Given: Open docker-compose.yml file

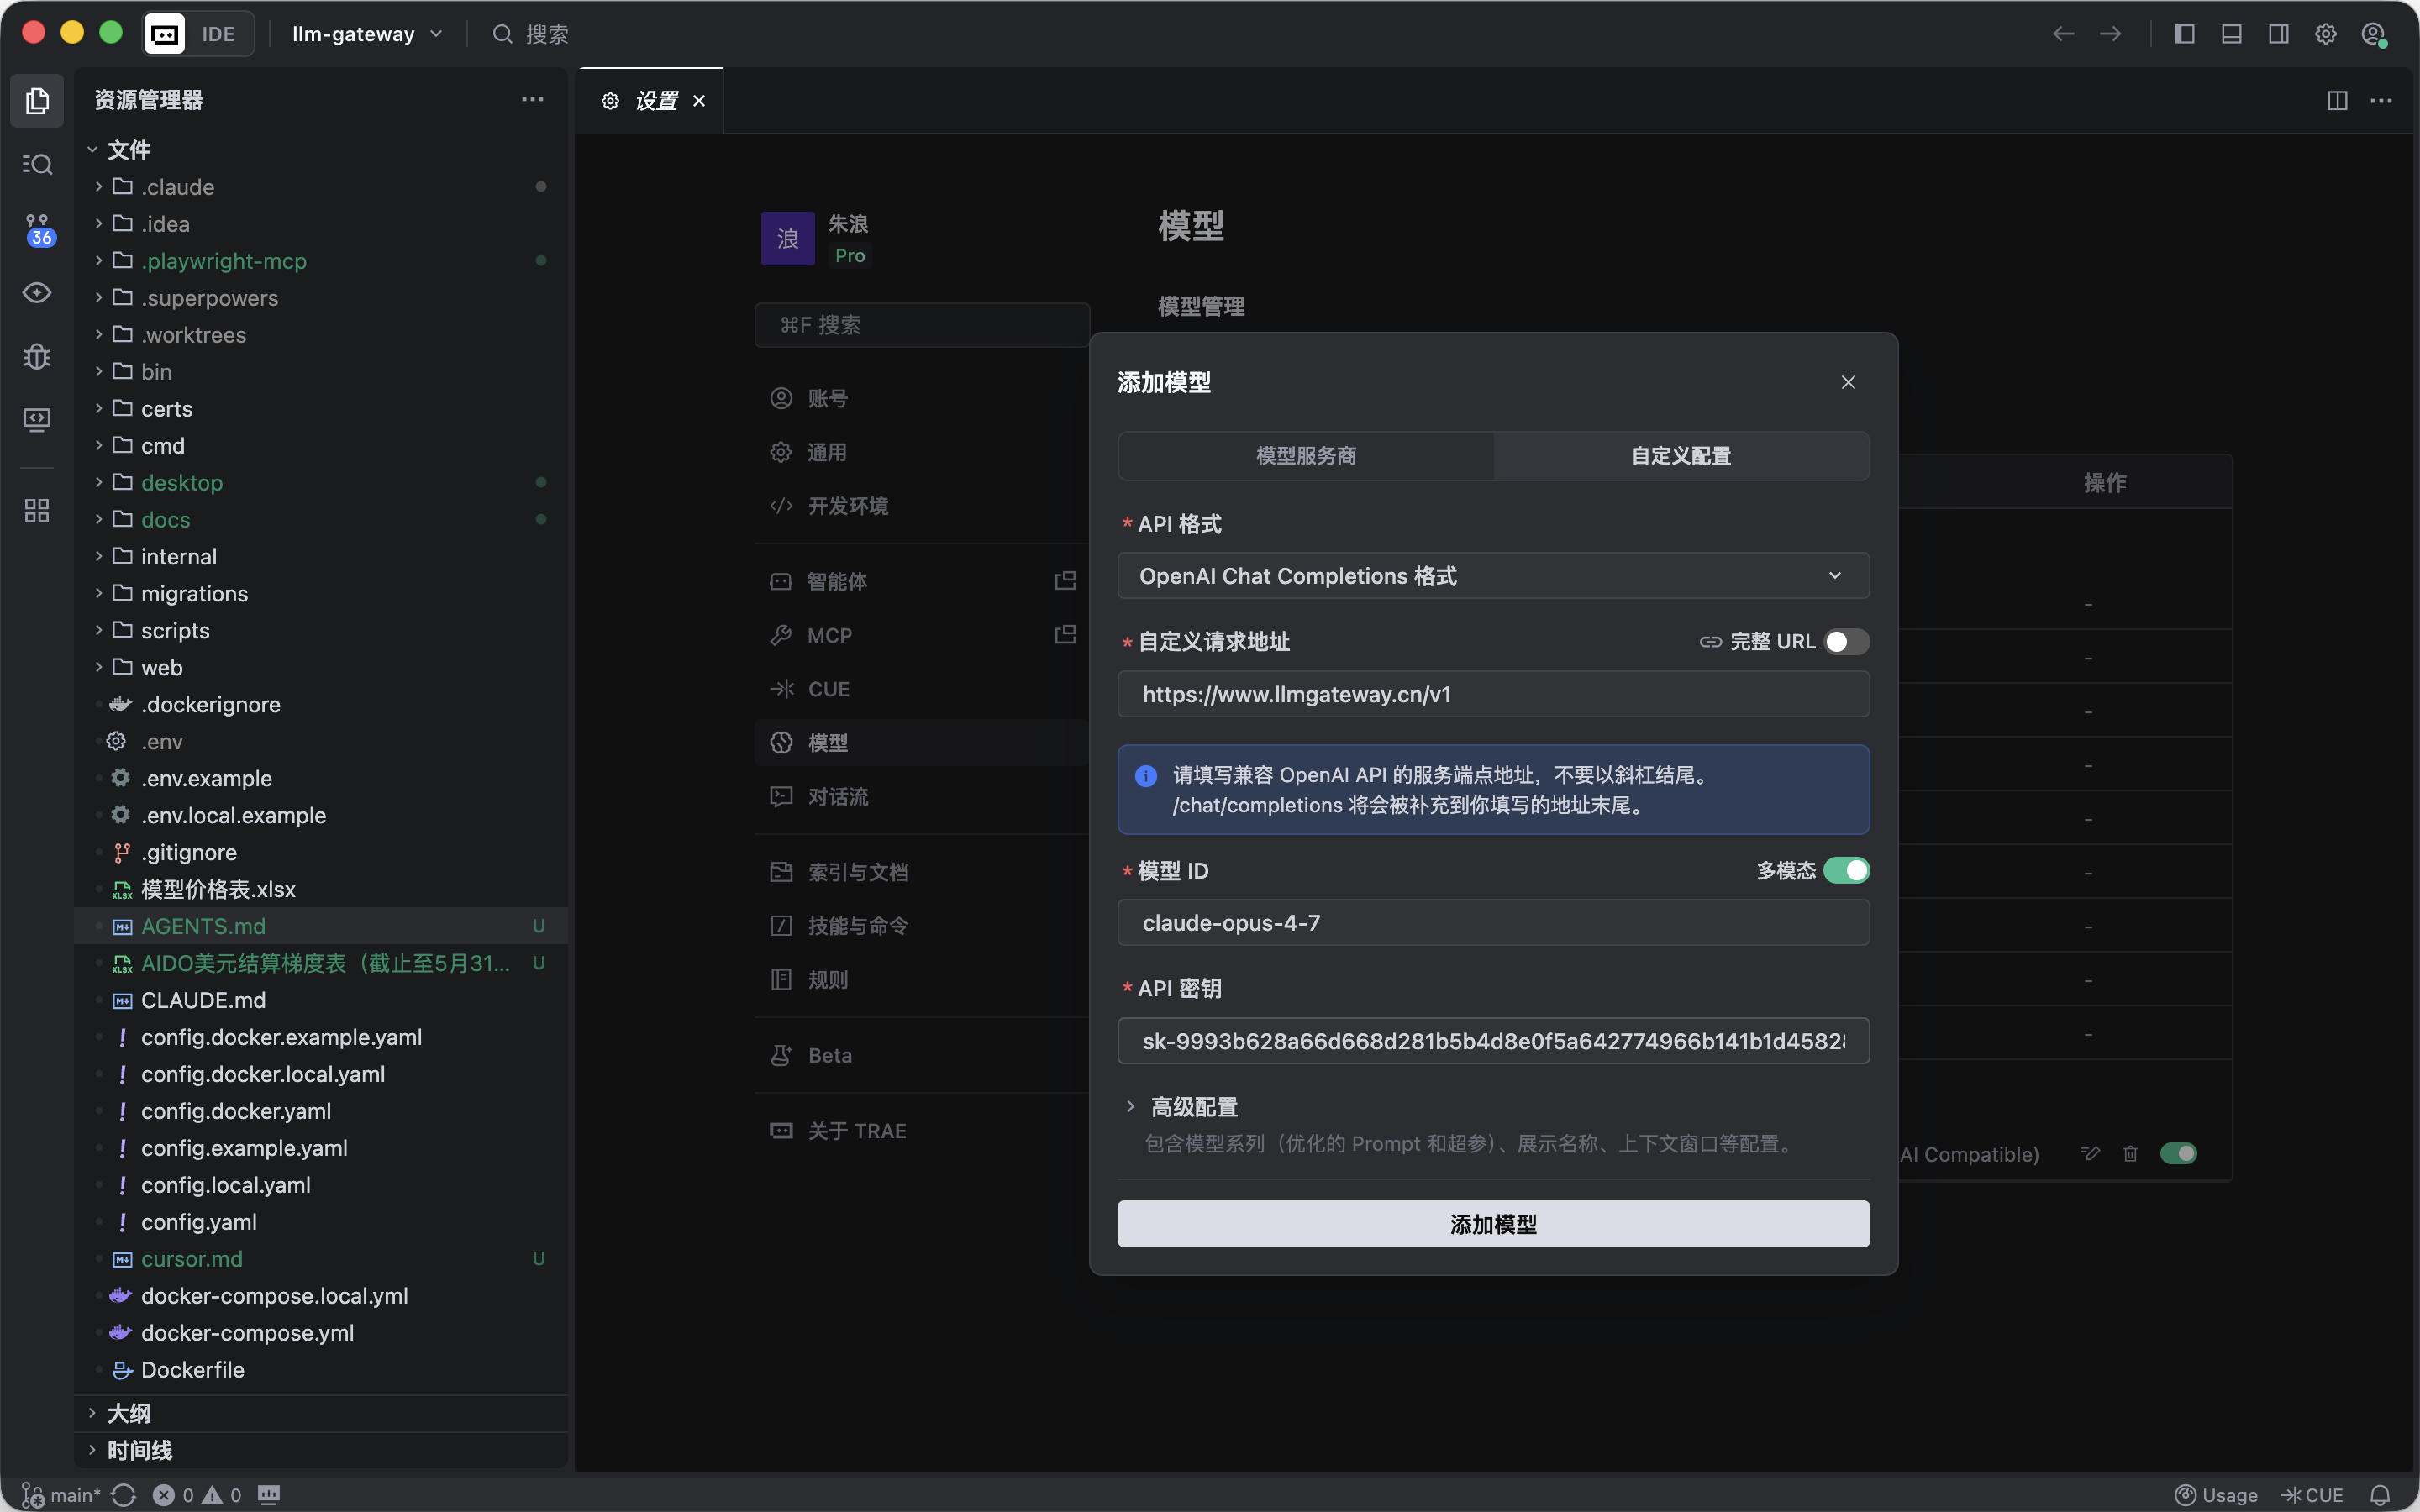Looking at the screenshot, I should pyautogui.click(x=320, y=1332).
